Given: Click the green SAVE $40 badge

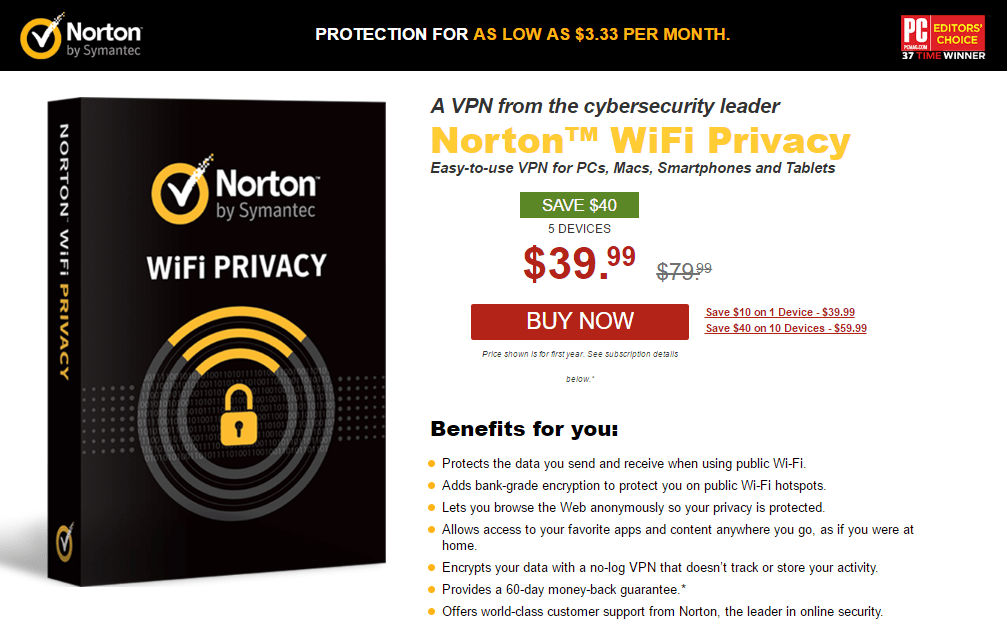Looking at the screenshot, I should (x=579, y=204).
